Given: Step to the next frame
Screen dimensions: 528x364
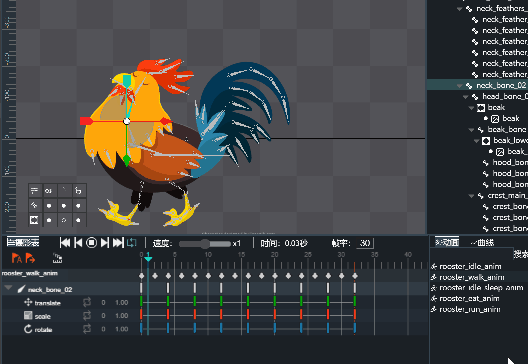Looking at the screenshot, I should tap(105, 242).
